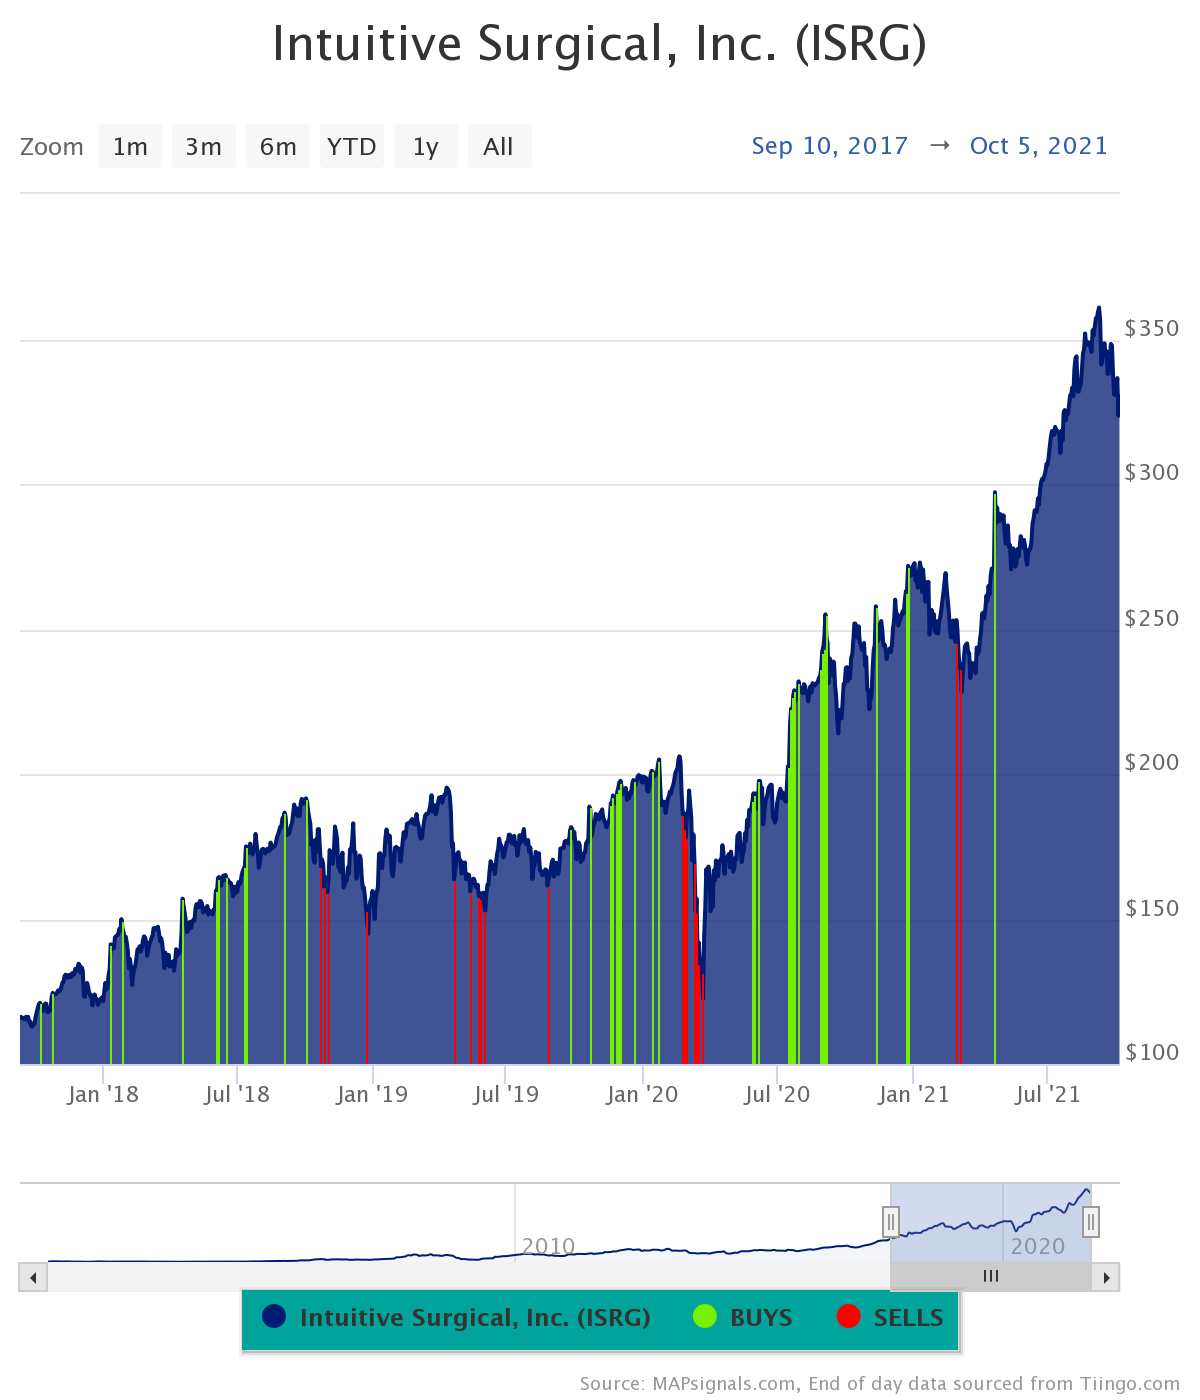This screenshot has height=1400, width=1200.
Task: Click the $300 axis label
Action: 1152,472
